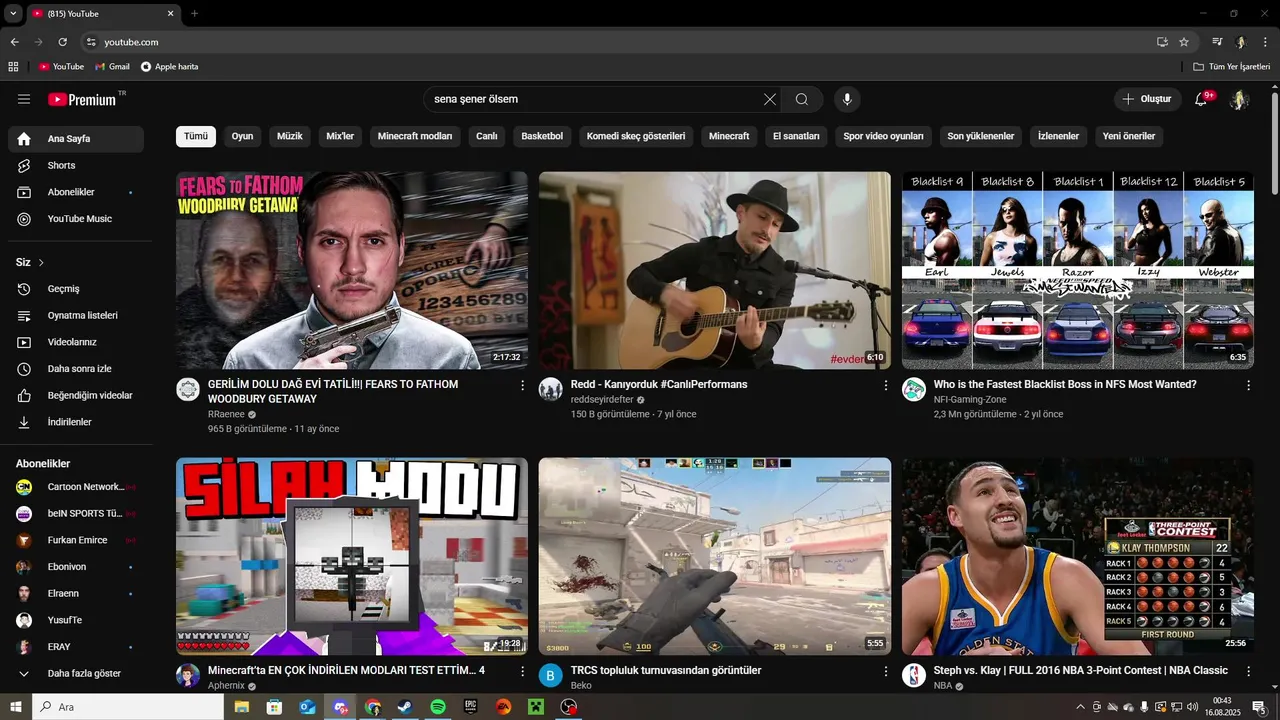Open Shorts from sidebar
This screenshot has height=720, width=1280.
[76, 165]
